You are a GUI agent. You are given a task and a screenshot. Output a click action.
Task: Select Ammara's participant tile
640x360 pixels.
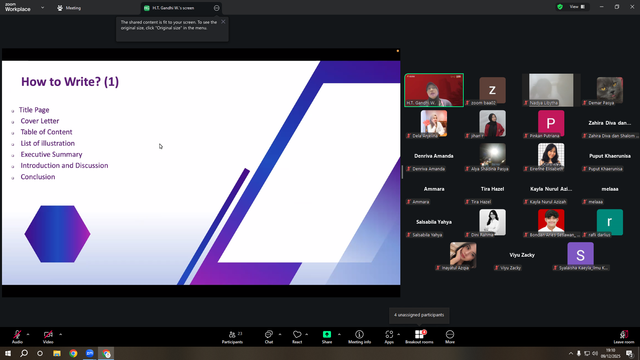(434, 189)
